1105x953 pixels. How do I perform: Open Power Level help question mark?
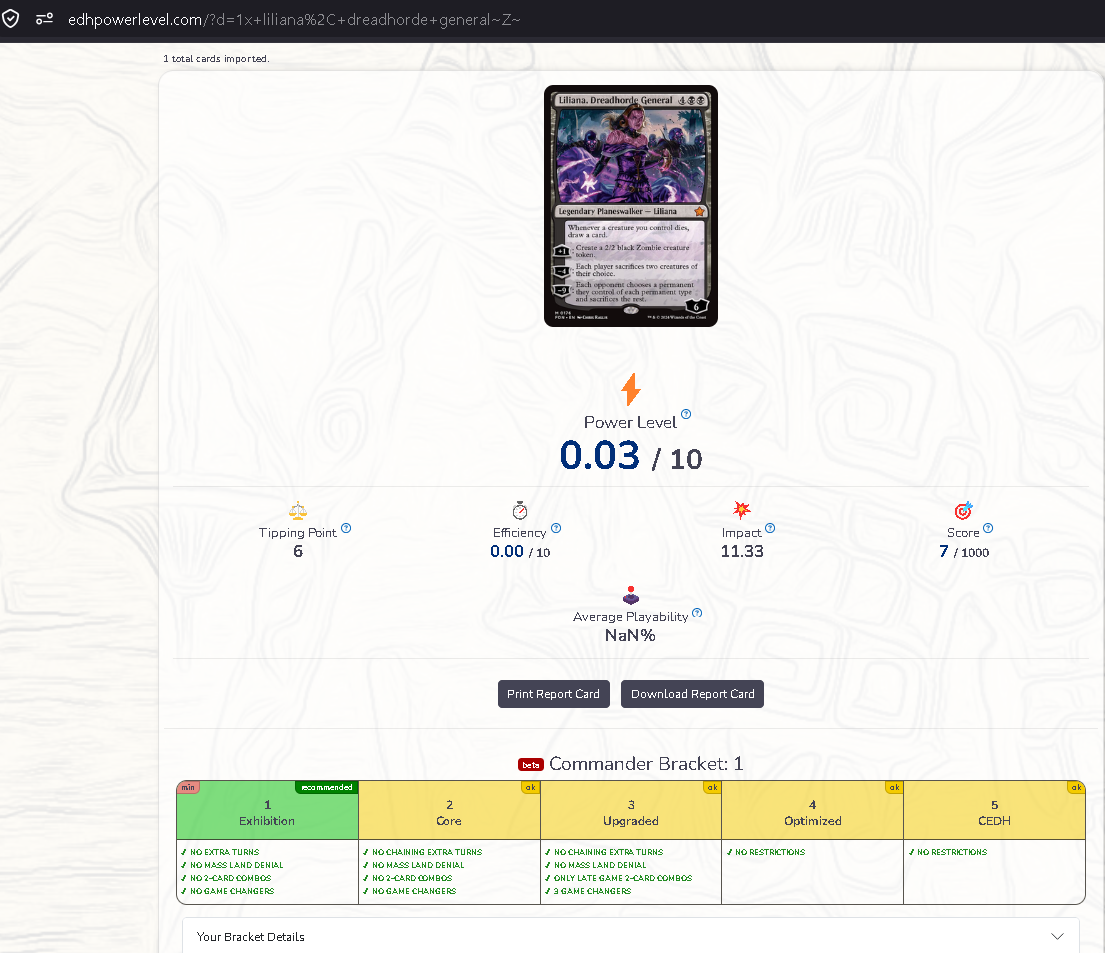[686, 414]
